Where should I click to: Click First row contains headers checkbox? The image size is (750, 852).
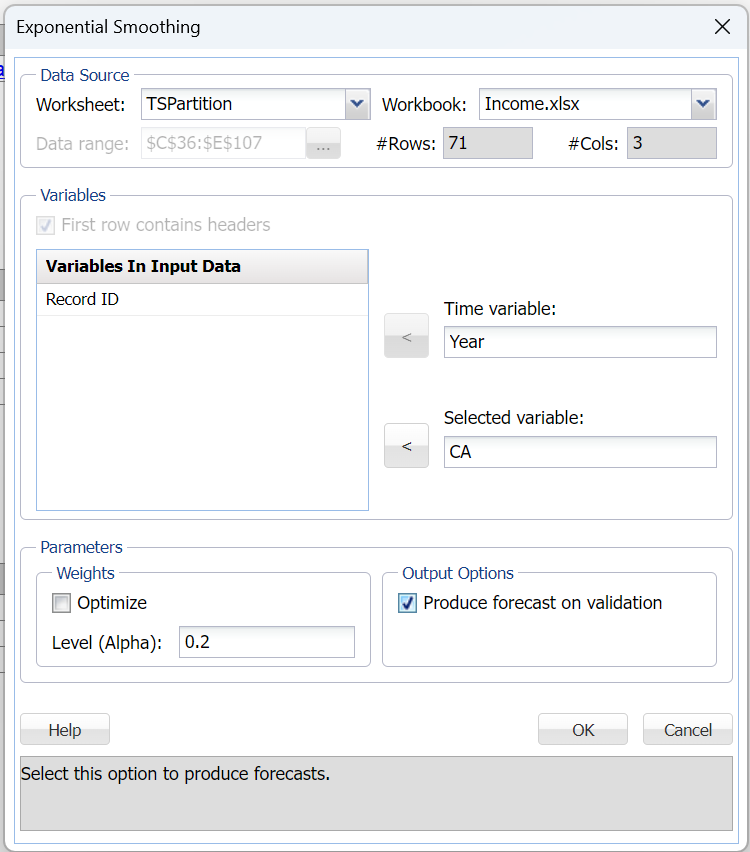click(x=46, y=225)
